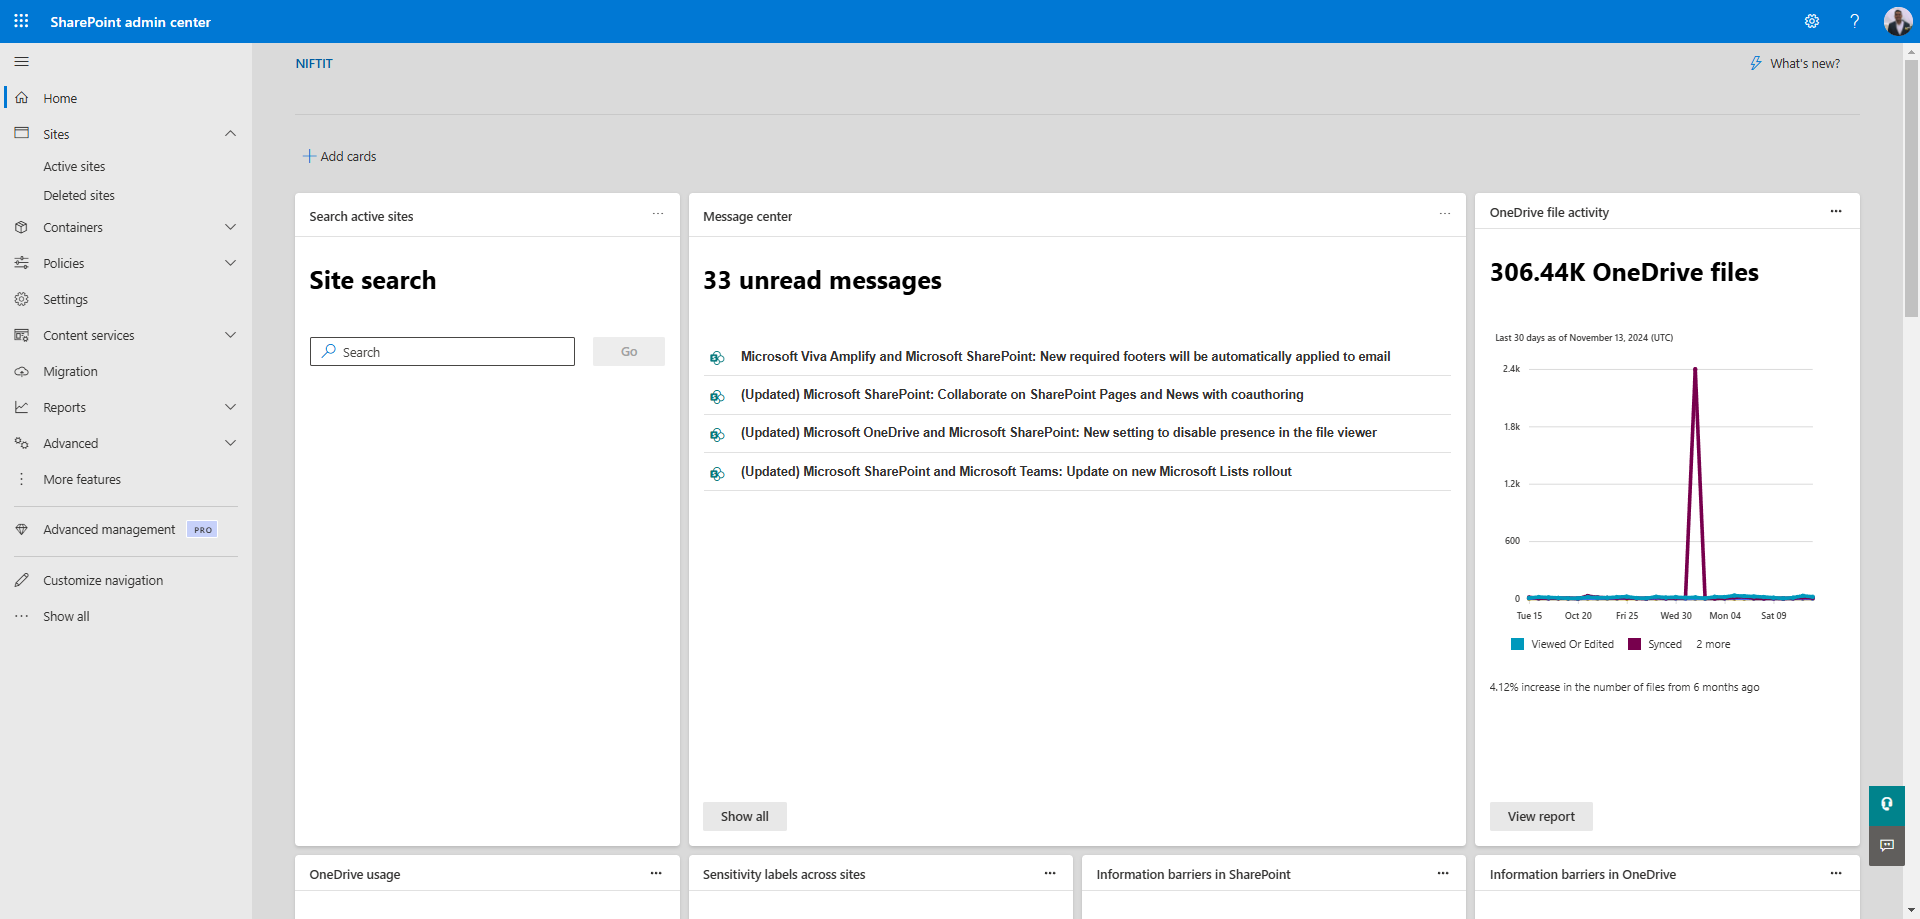Open Deleted sites in navigation
This screenshot has height=919, width=1920.
point(79,195)
